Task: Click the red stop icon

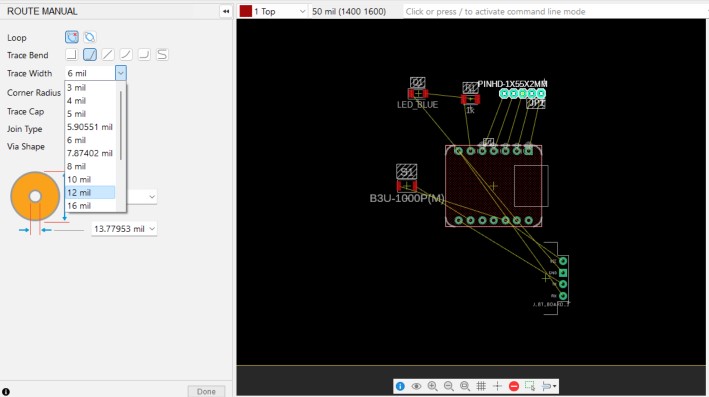Action: [x=514, y=386]
